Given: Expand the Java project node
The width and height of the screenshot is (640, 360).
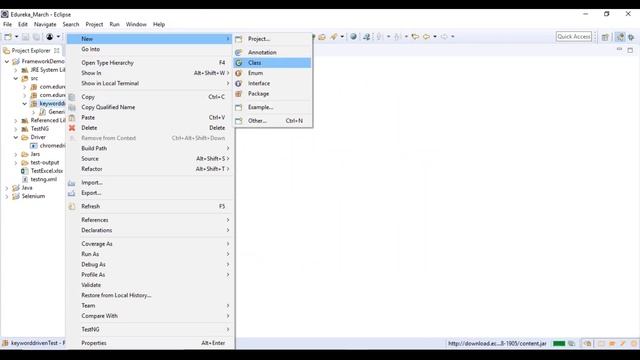Looking at the screenshot, I should click(x=7, y=188).
